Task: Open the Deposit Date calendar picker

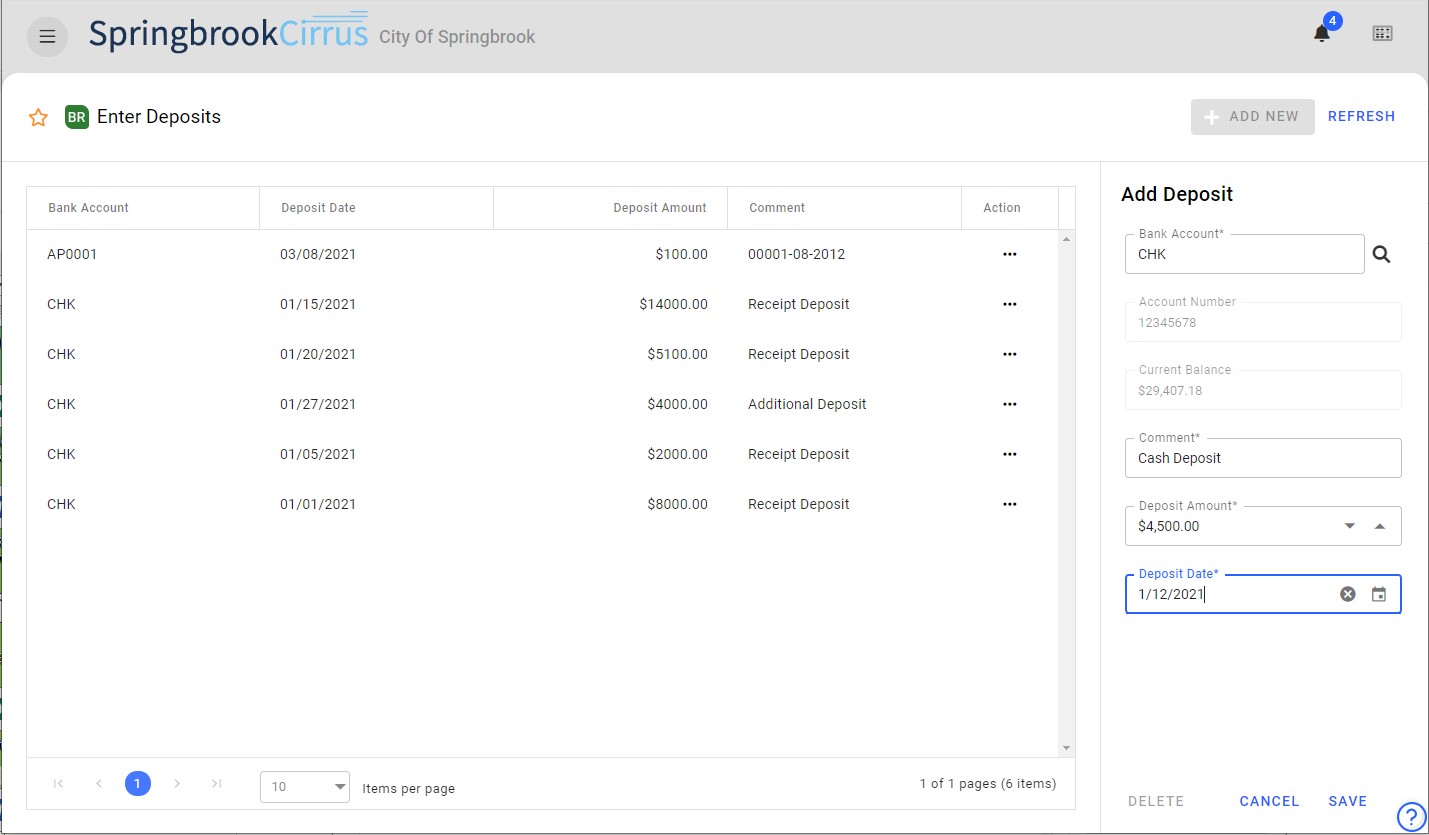Action: tap(1379, 594)
